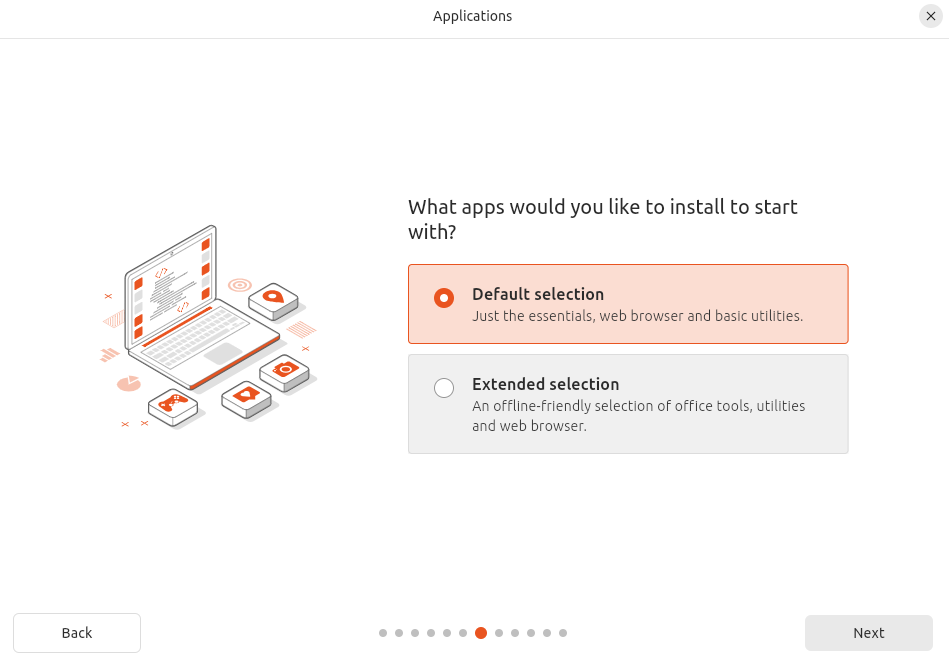Select the Default selection radio button

point(444,298)
